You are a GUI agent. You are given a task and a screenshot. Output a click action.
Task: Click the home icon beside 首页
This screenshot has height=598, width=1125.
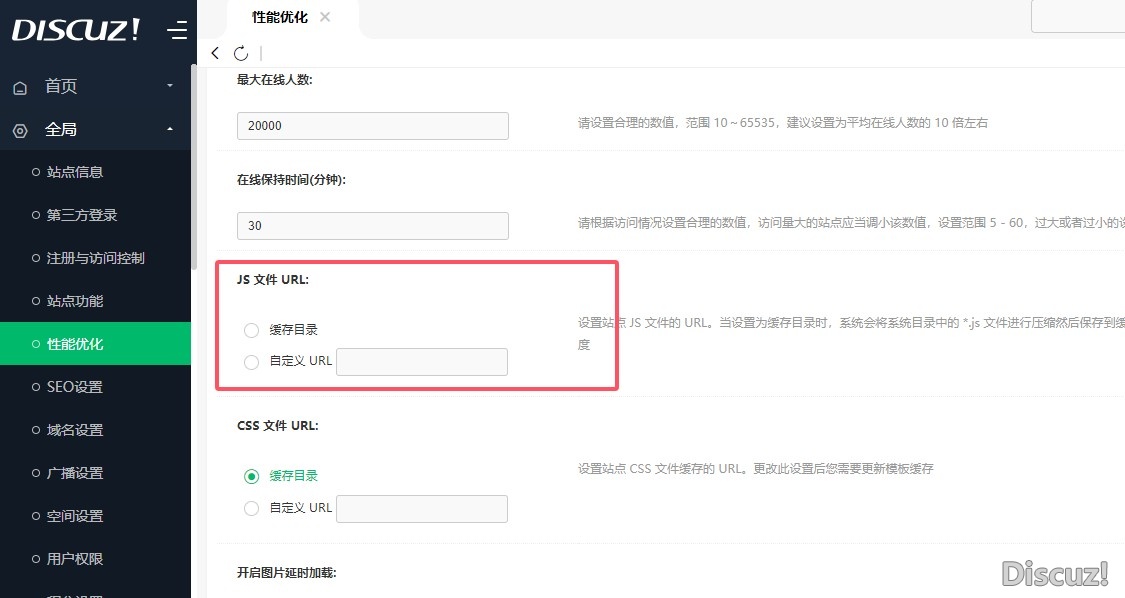[20, 87]
